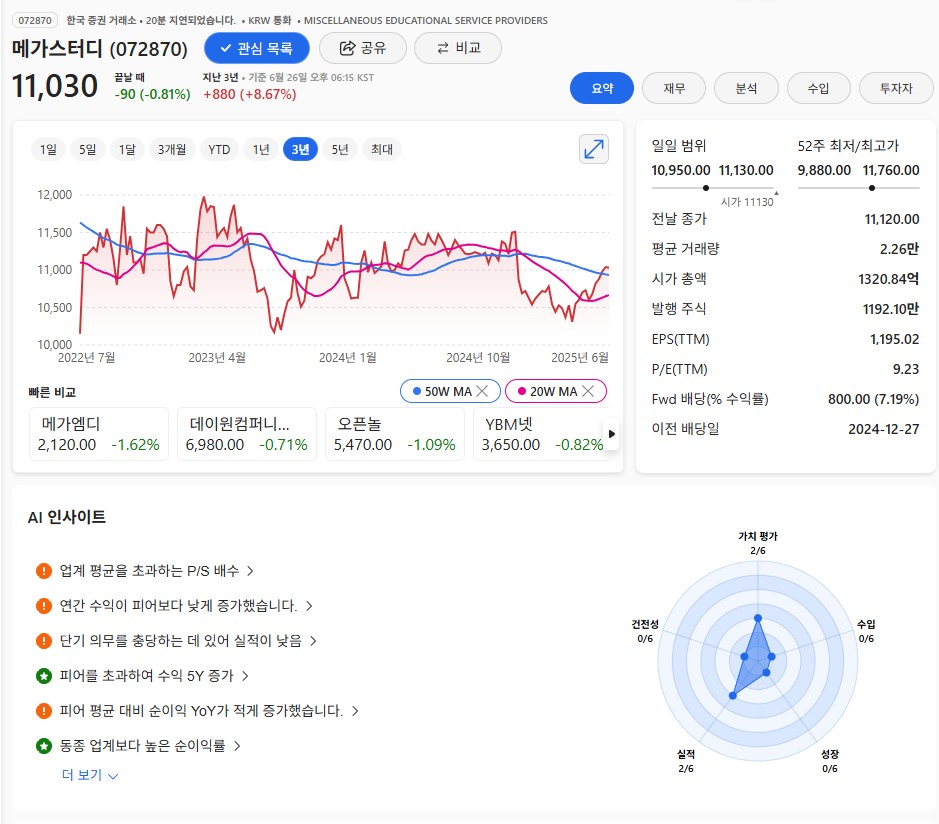Click warning icon next to 단기 의무를 충당하는
The height and width of the screenshot is (824, 939).
44,641
